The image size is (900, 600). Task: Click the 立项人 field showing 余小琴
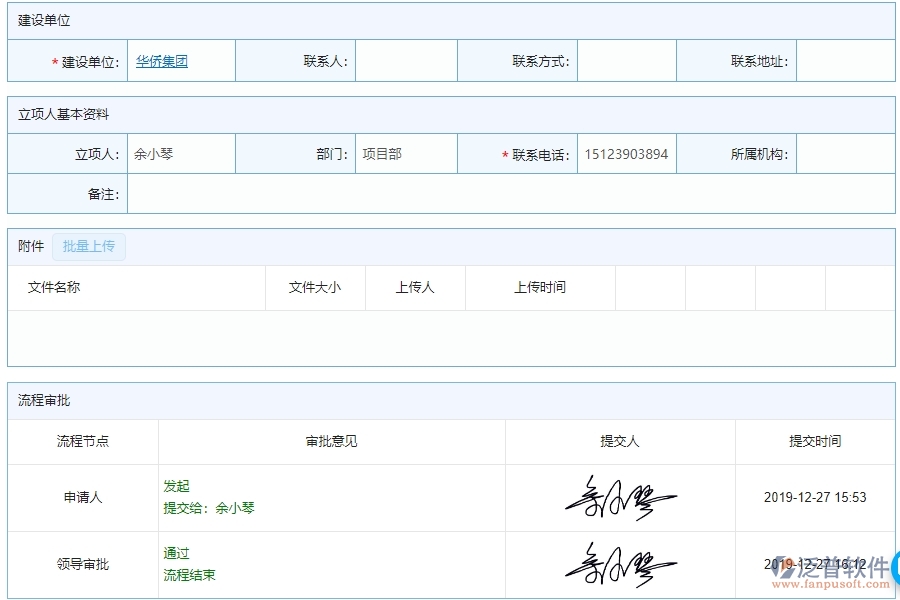[x=180, y=153]
